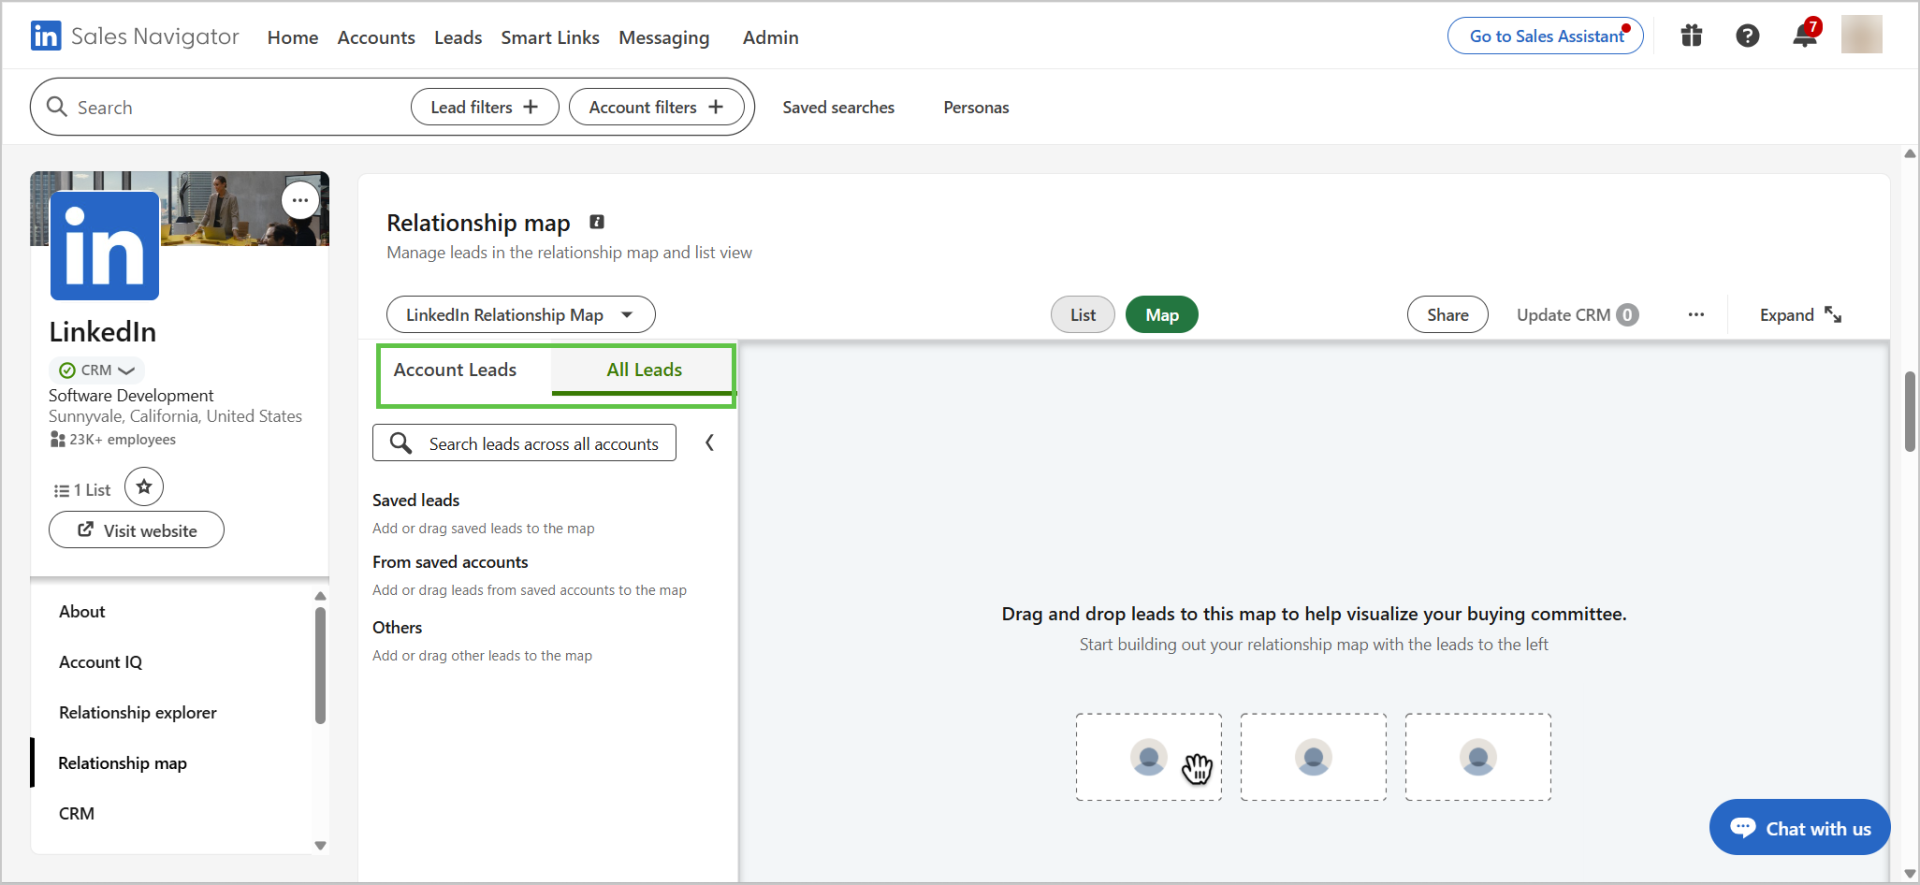This screenshot has height=885, width=1920.
Task: Open the gift box icon
Action: pos(1691,36)
